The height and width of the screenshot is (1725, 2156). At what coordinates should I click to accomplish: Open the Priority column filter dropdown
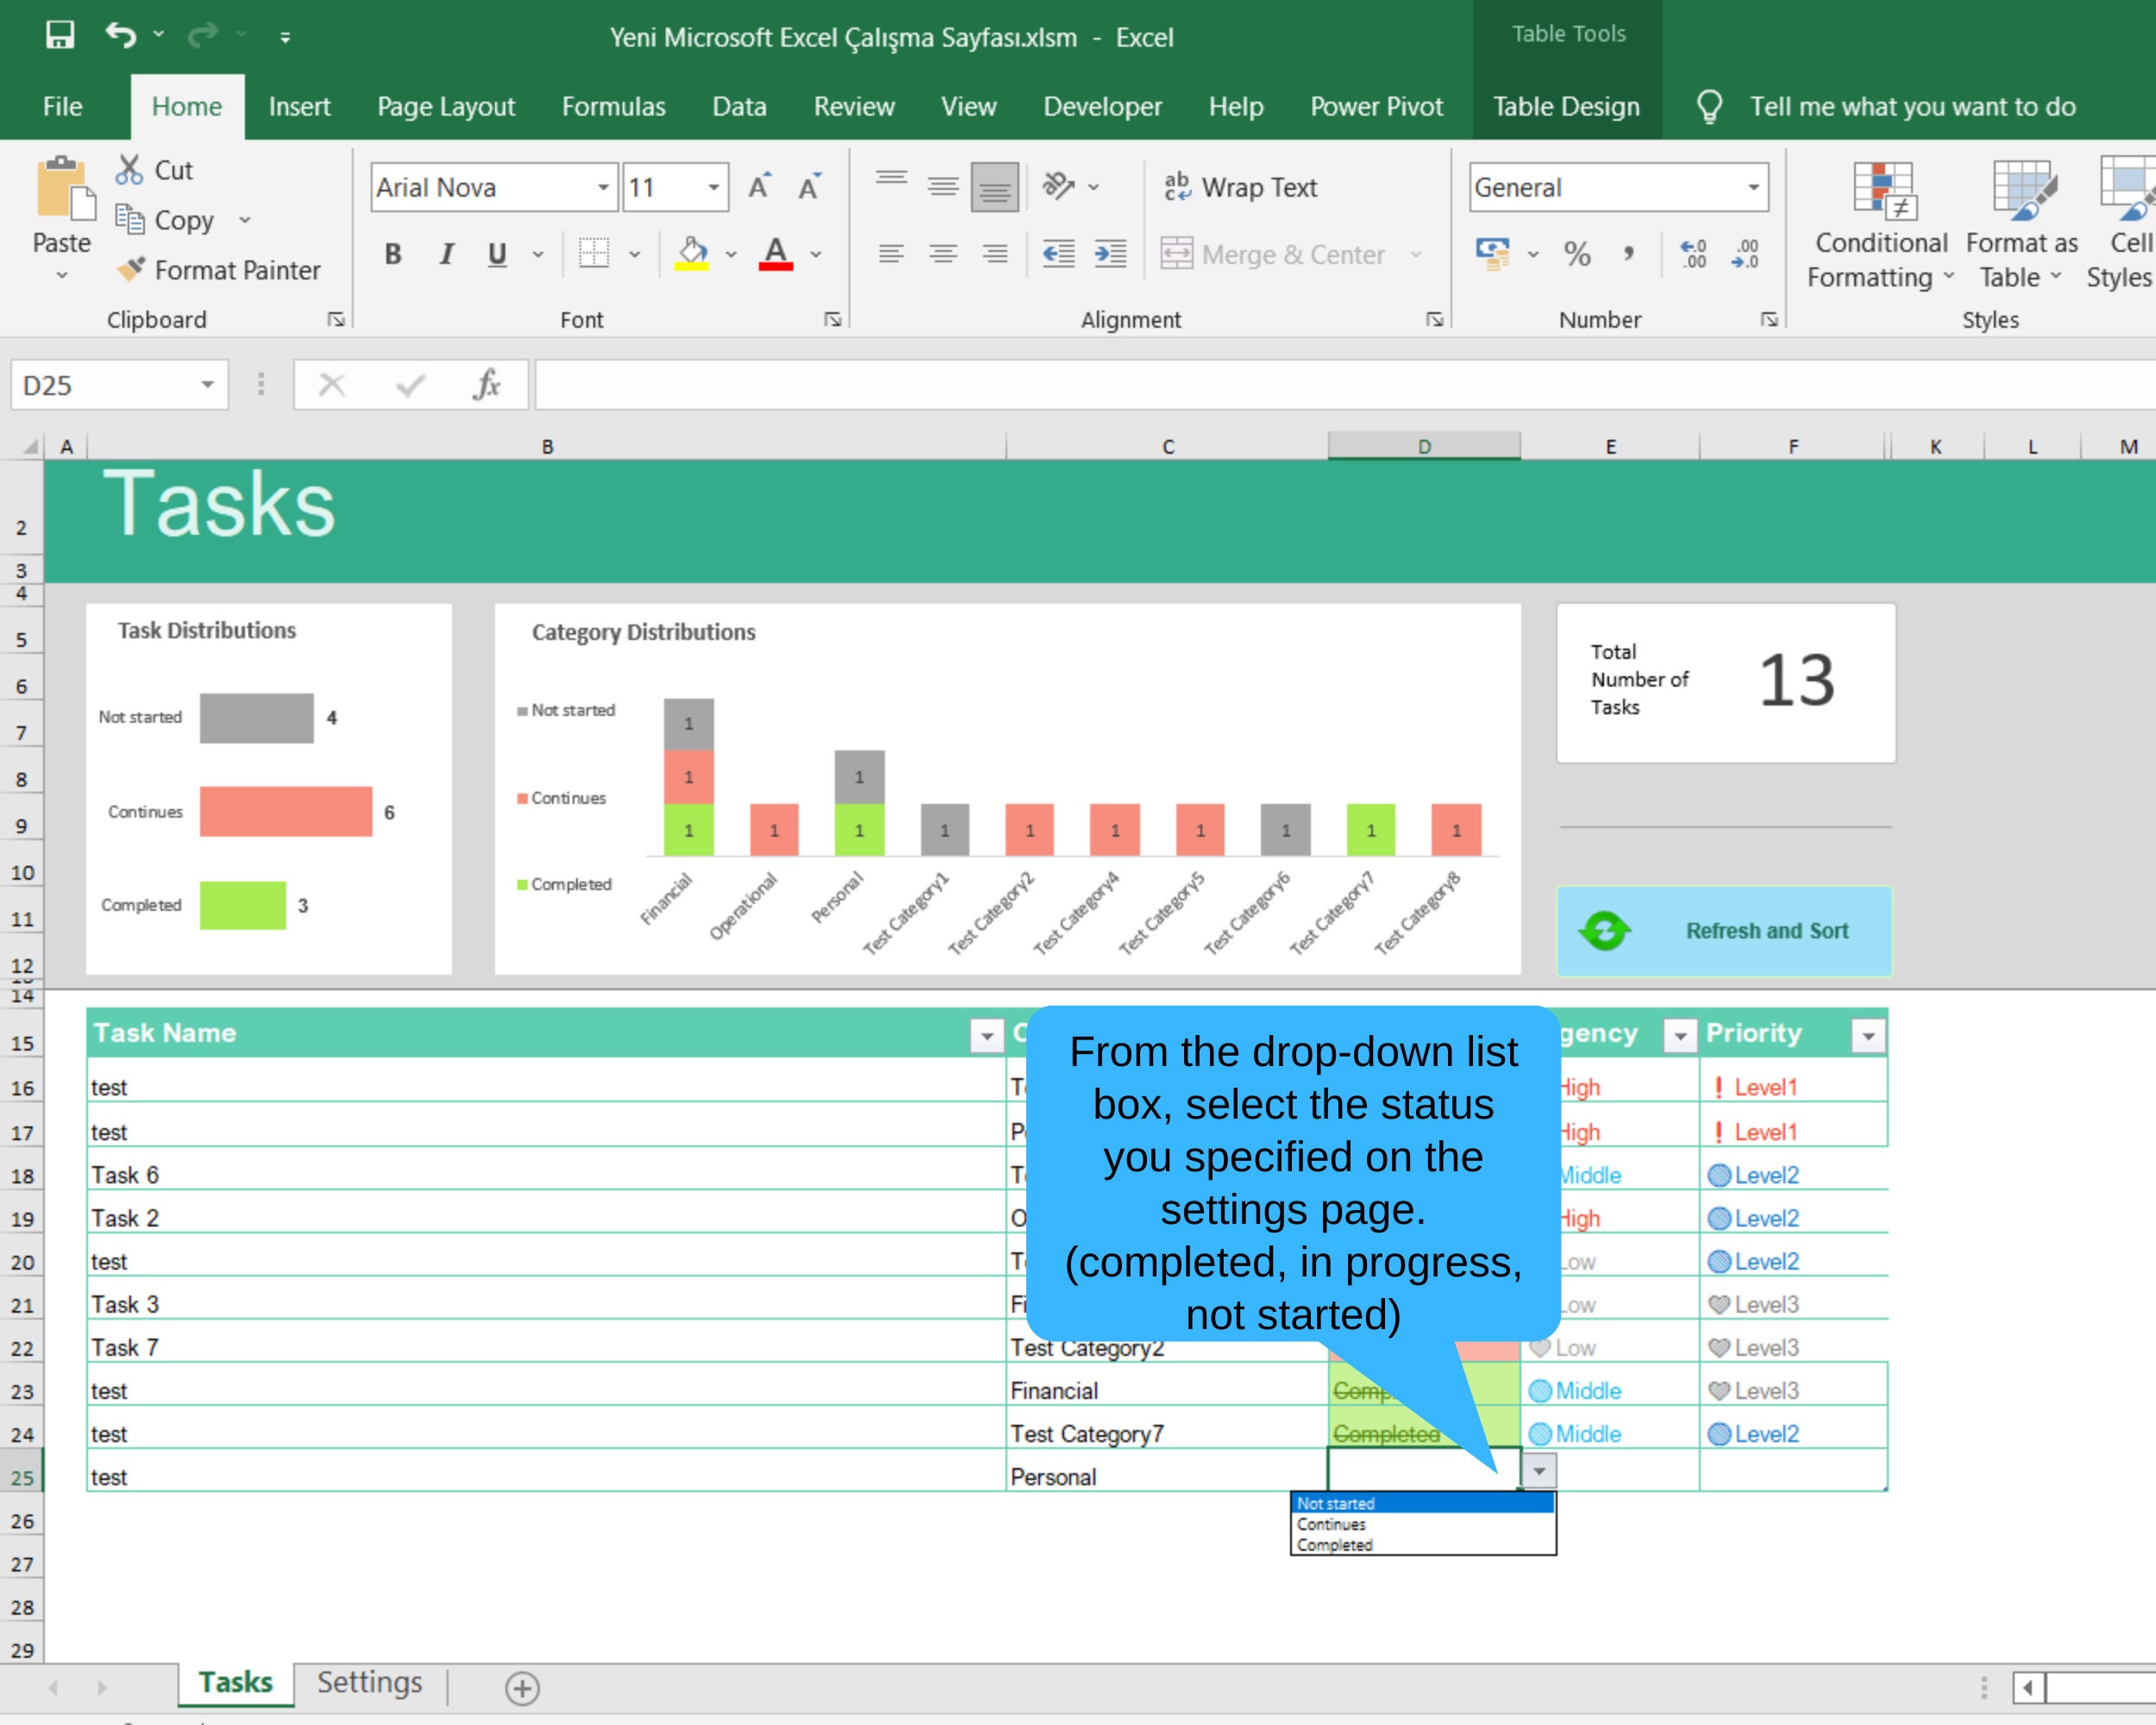[x=1869, y=1034]
